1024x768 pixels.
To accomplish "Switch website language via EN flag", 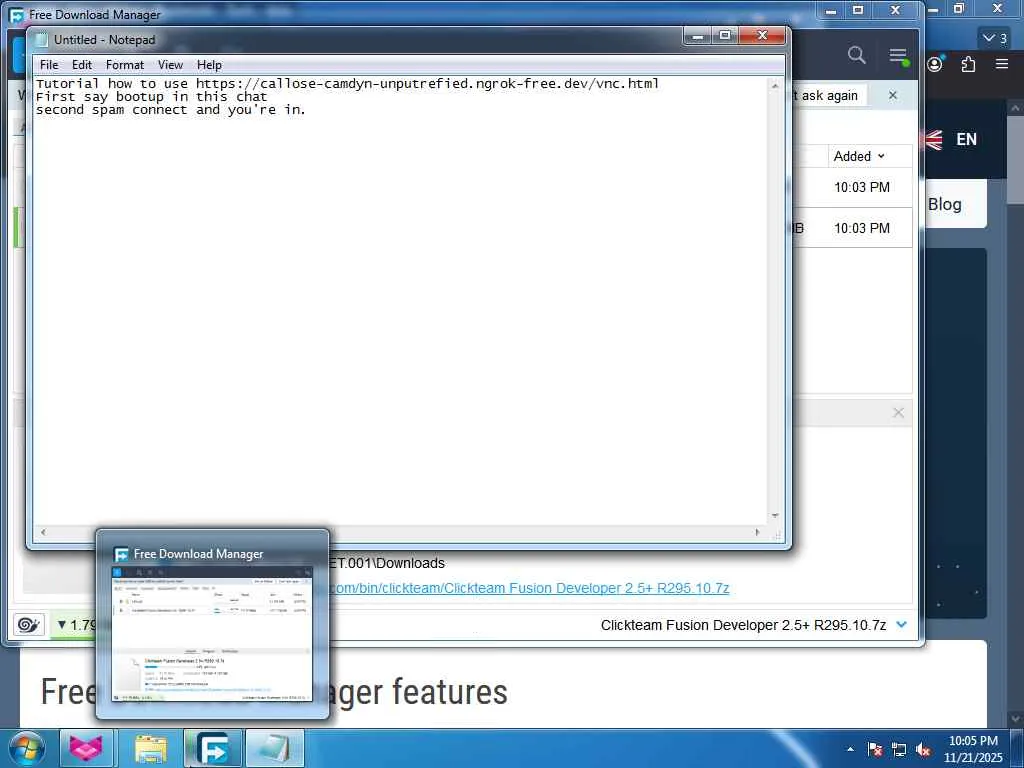I will (952, 139).
